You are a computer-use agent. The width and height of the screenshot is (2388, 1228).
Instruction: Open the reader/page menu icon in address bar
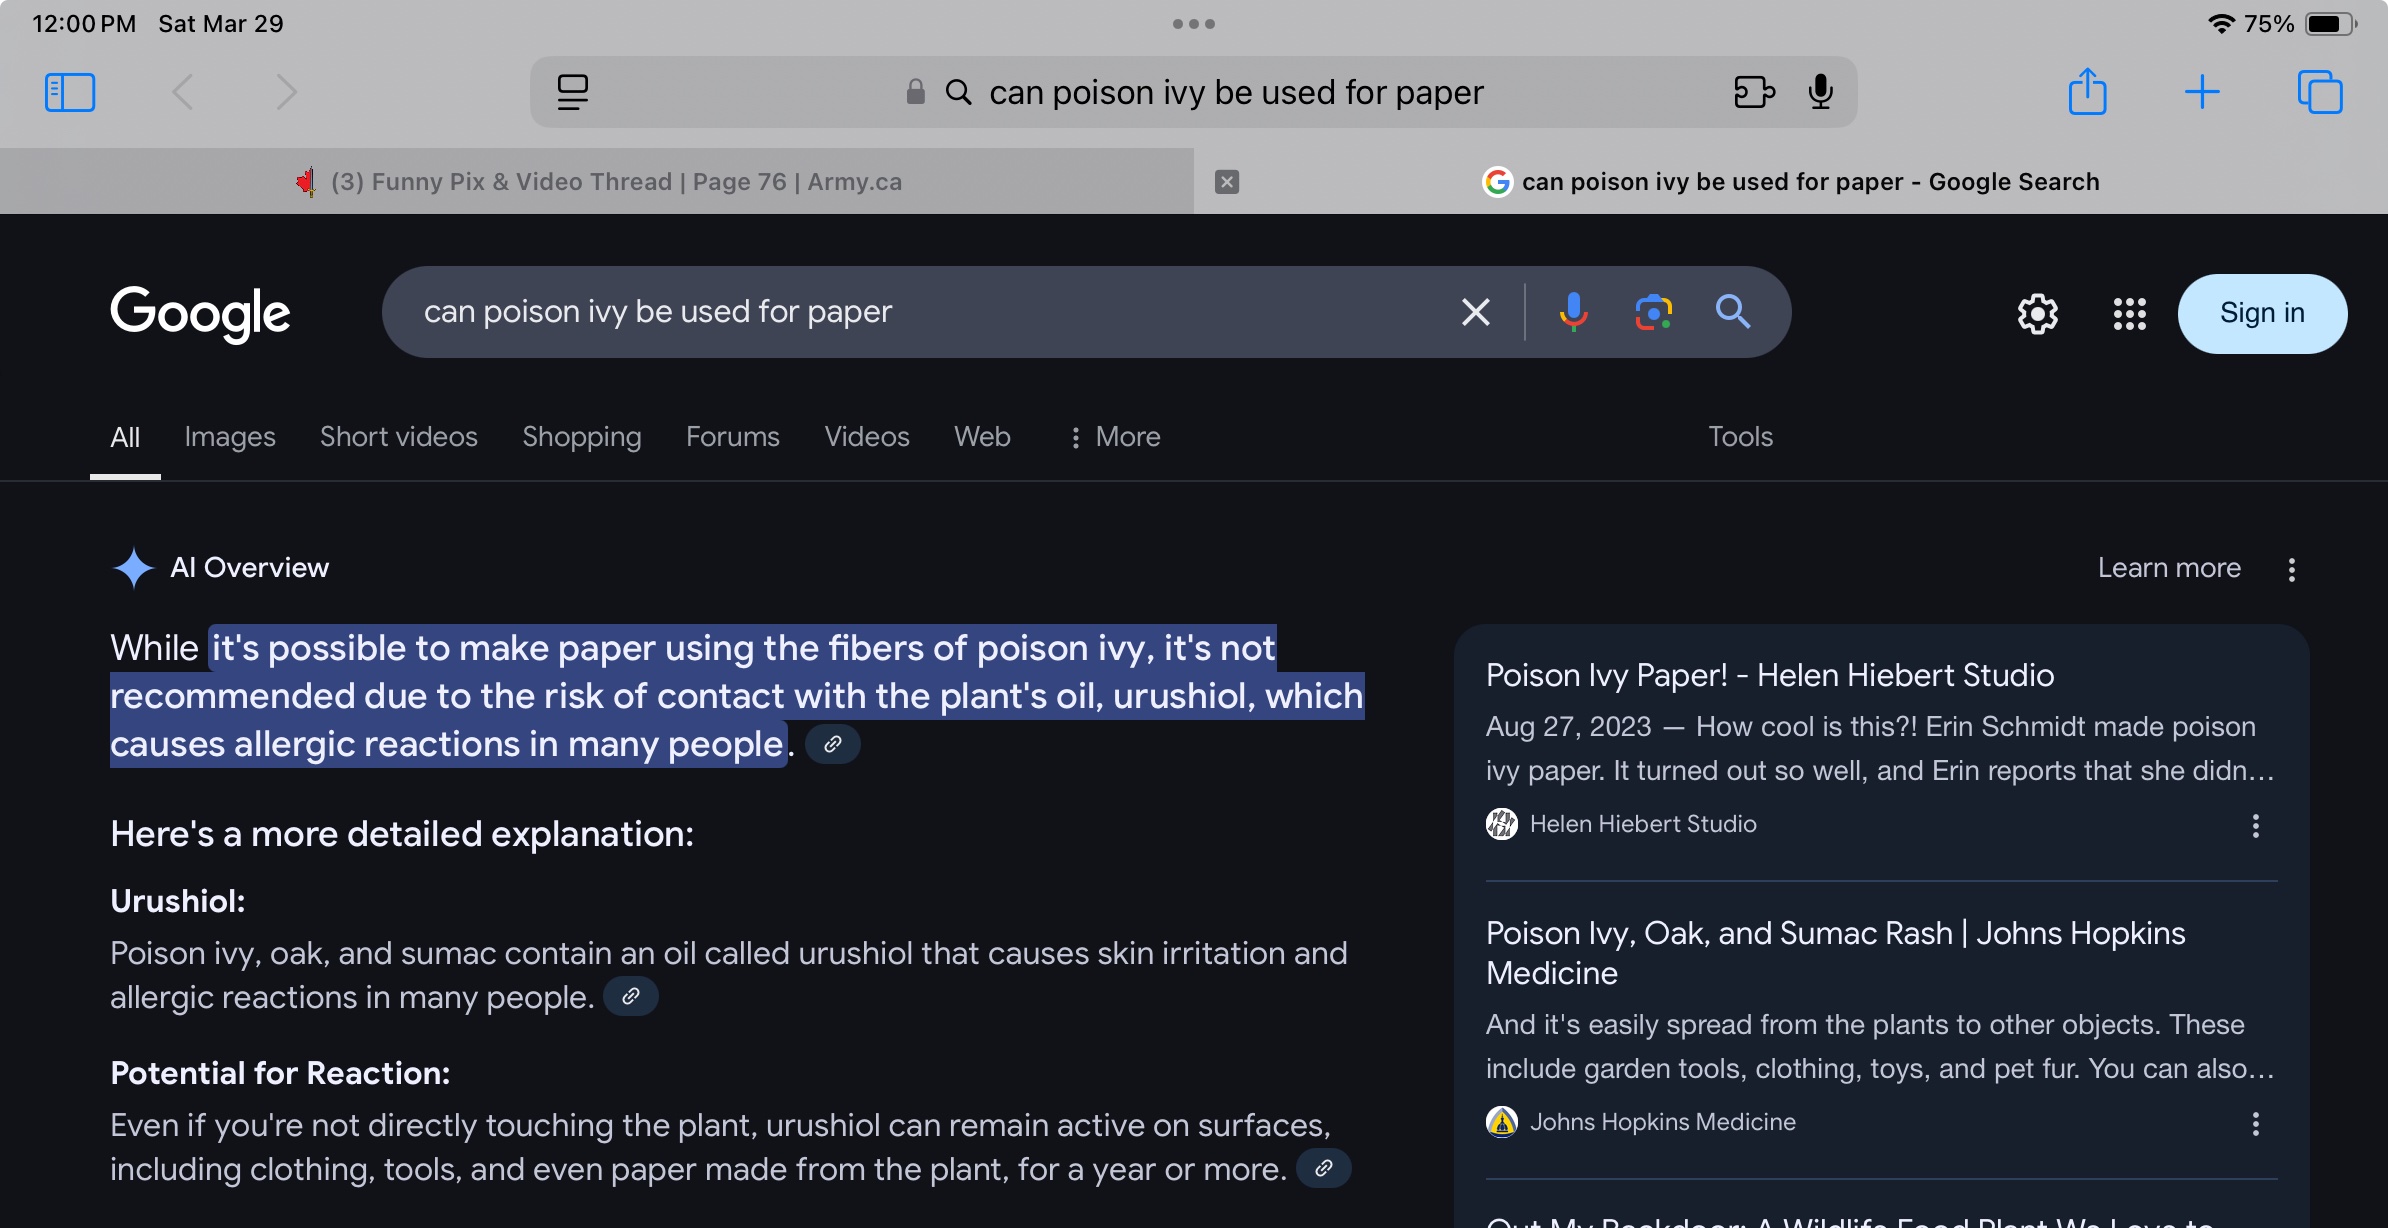click(572, 92)
